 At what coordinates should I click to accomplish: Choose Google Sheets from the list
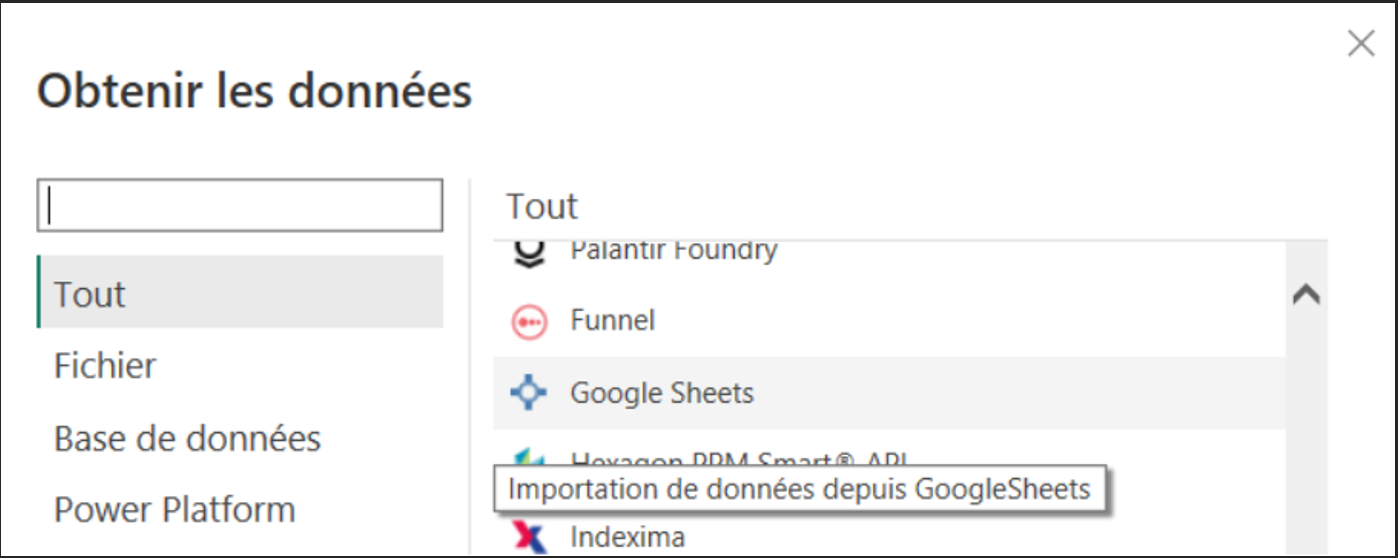pos(889,393)
